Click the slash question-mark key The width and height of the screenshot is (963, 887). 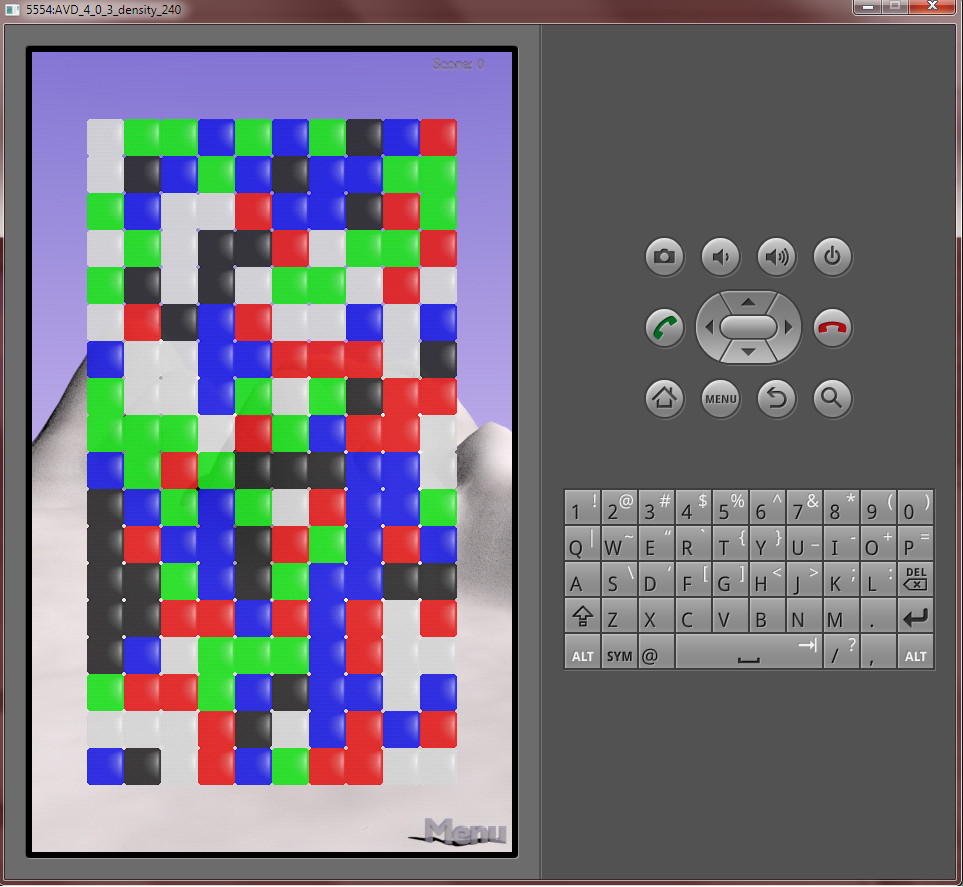(841, 652)
